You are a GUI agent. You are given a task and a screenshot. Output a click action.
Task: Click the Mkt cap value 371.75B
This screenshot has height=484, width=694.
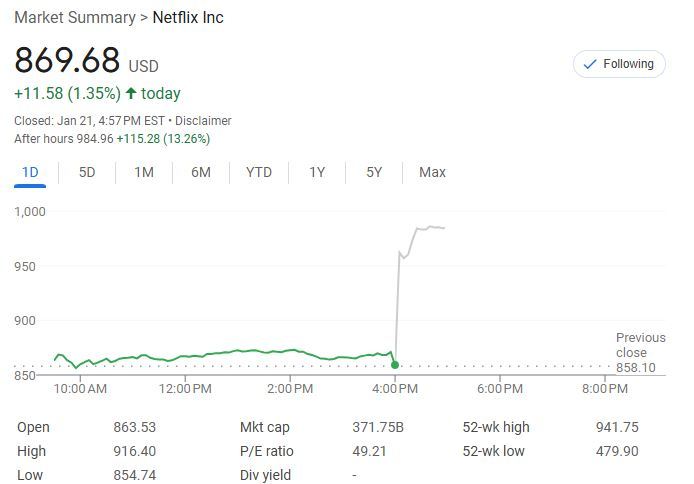click(378, 427)
